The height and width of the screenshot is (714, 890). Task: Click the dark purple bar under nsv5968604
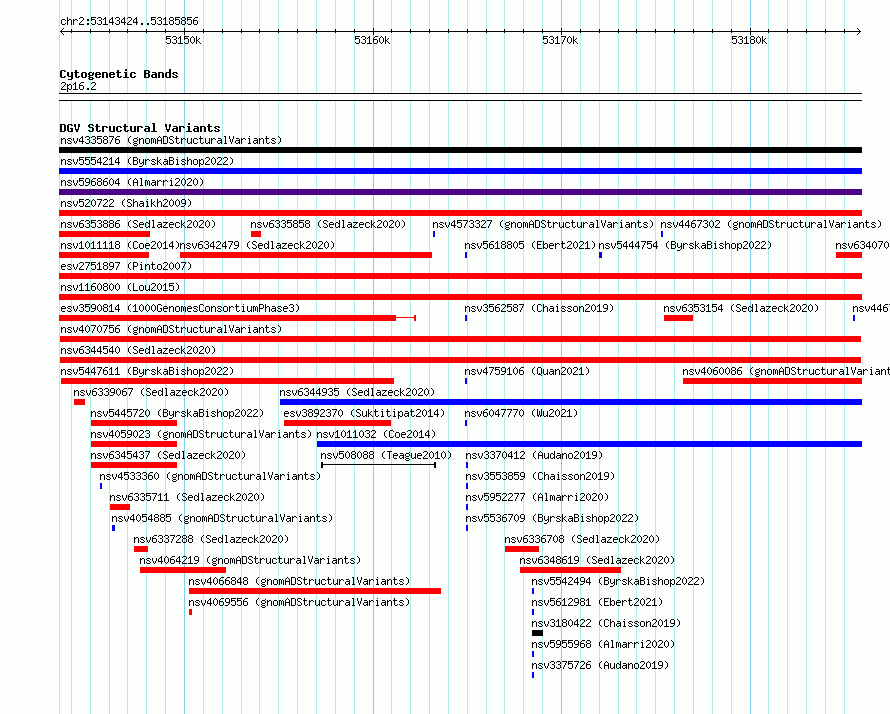460,192
